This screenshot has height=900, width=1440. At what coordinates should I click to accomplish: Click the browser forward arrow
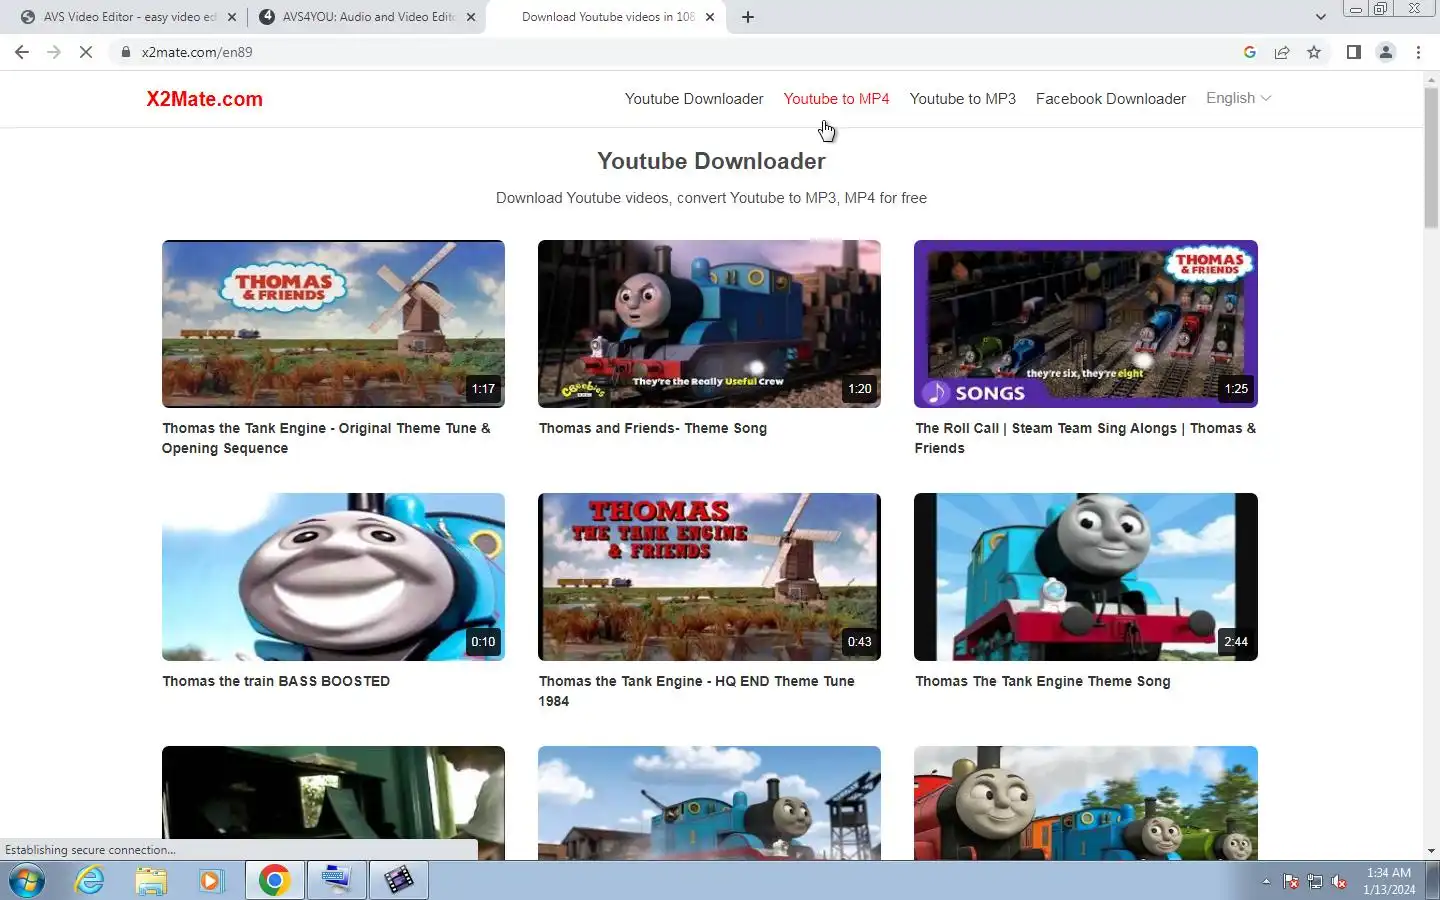point(54,52)
